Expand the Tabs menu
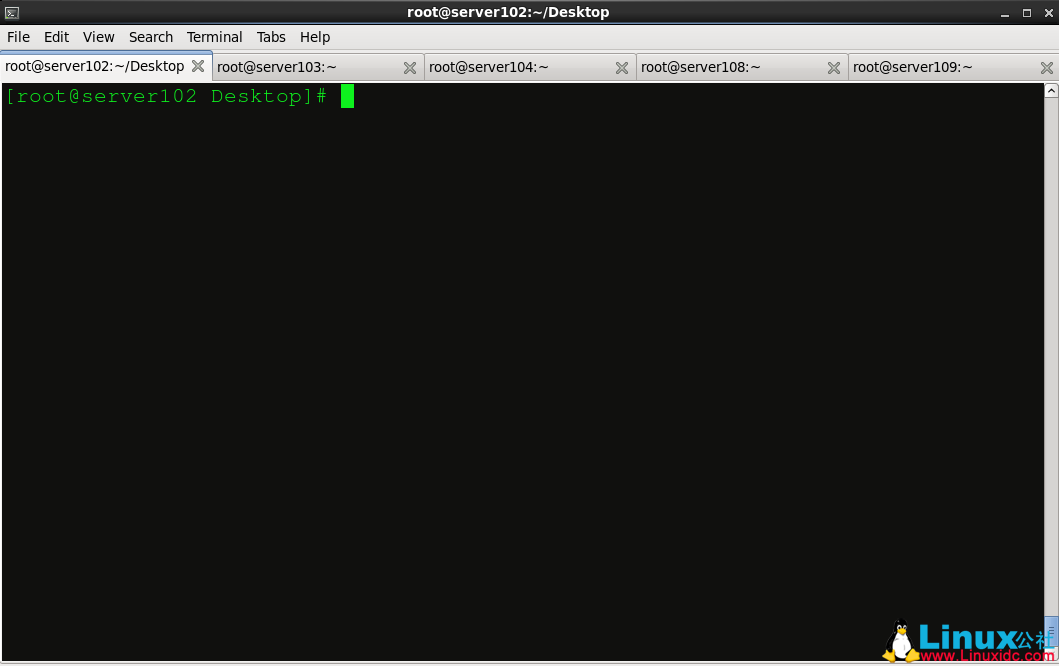Image resolution: width=1059 pixels, height=666 pixels. click(271, 37)
